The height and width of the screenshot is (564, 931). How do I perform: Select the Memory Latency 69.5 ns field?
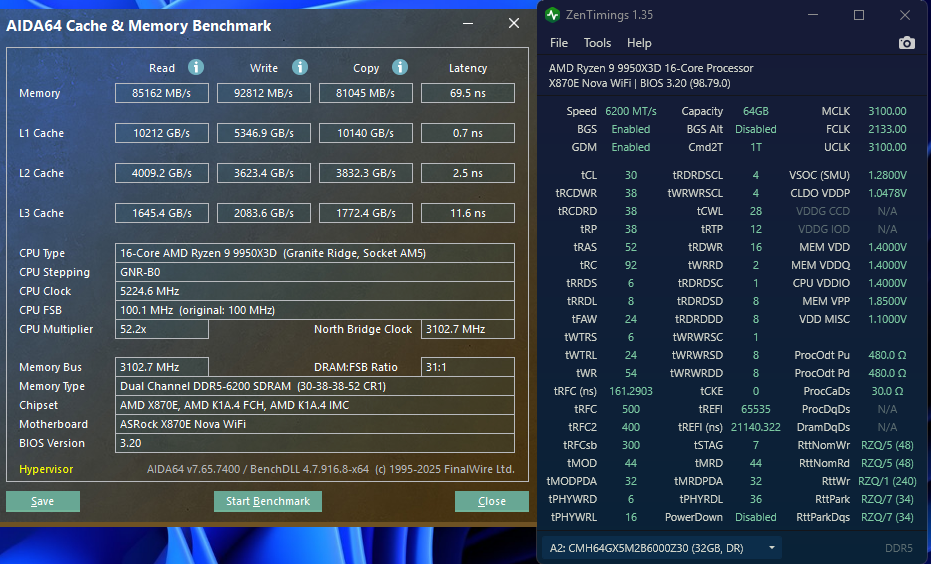point(467,93)
